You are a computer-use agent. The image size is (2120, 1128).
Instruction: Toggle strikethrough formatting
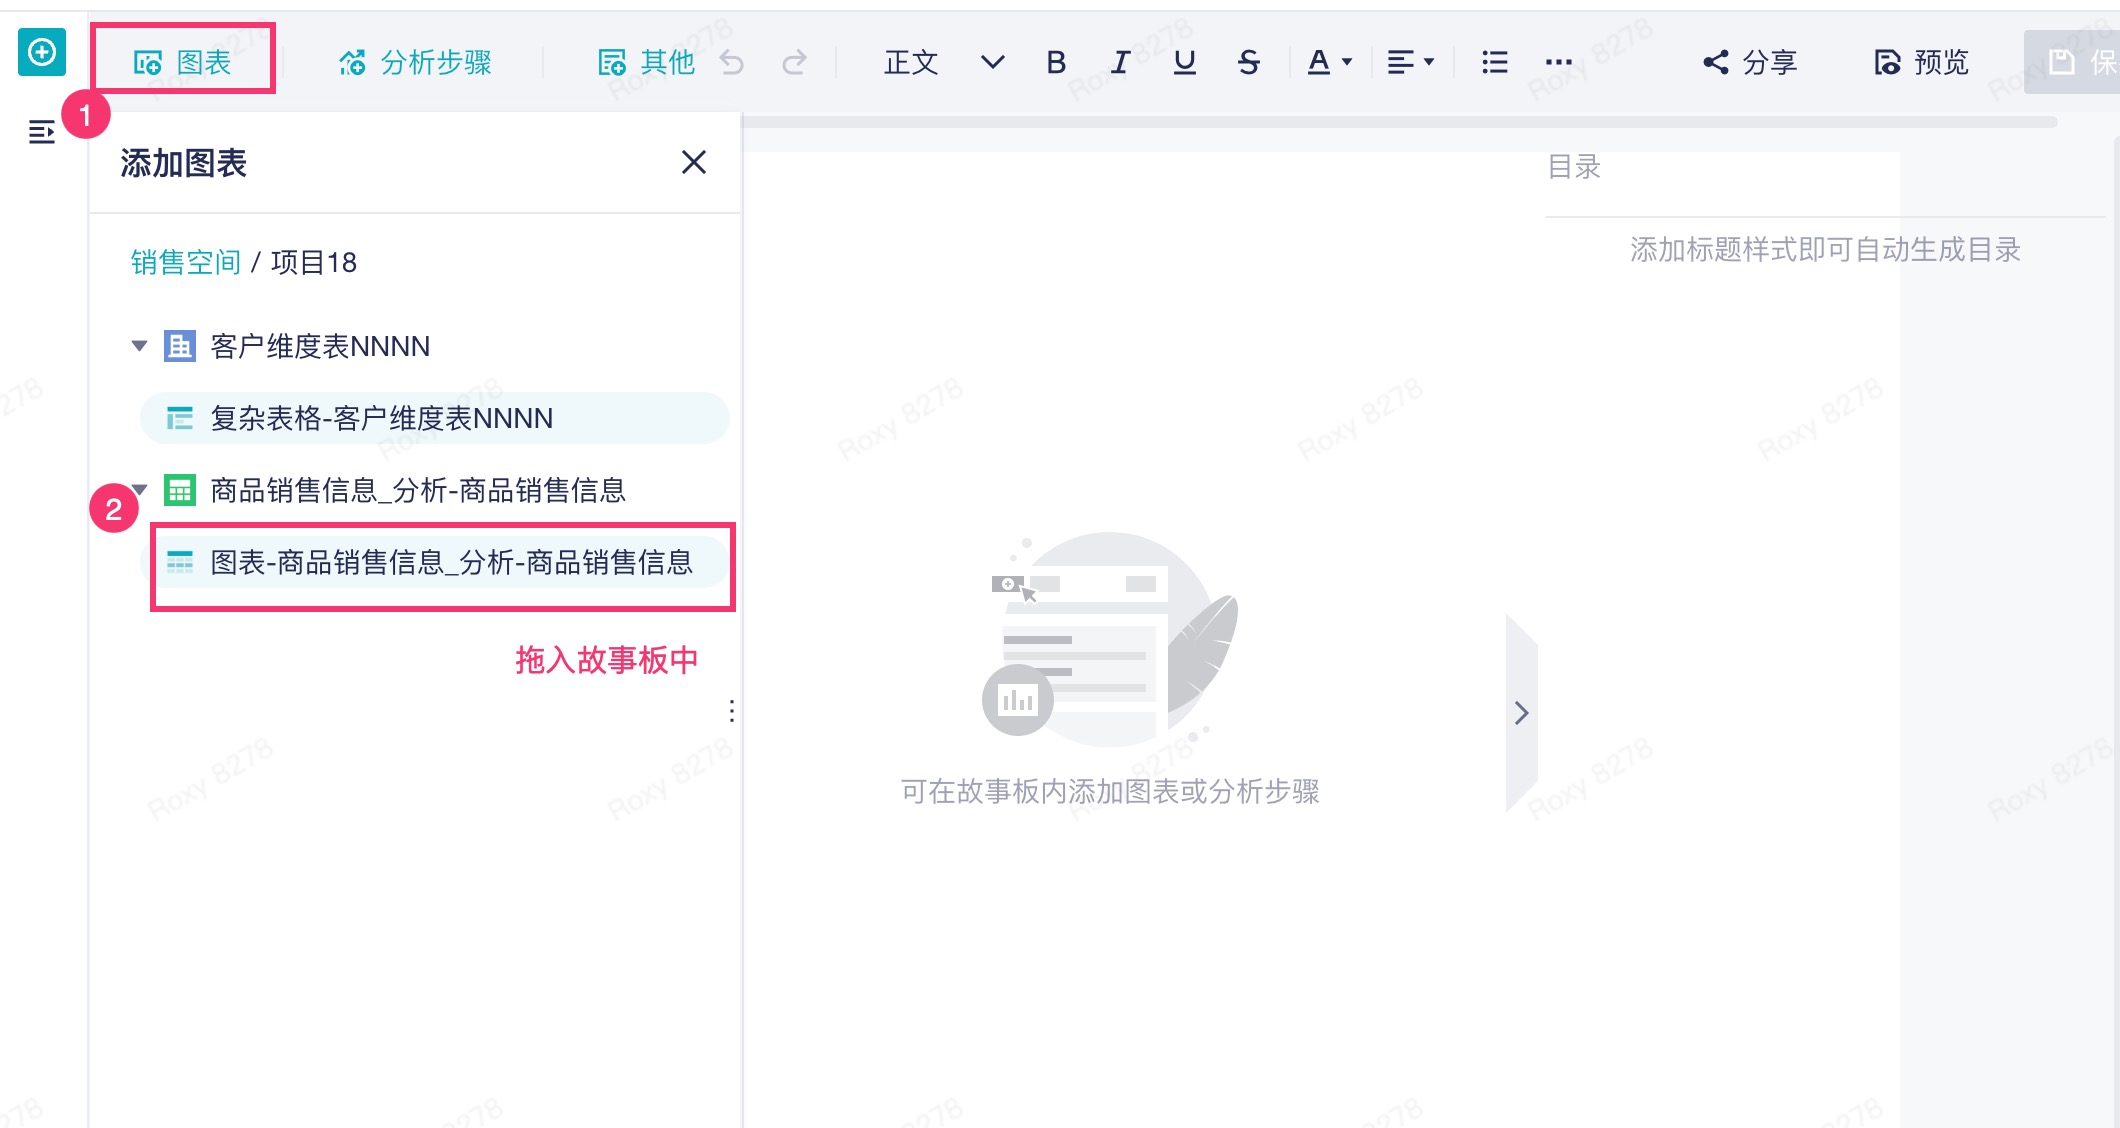tap(1248, 63)
